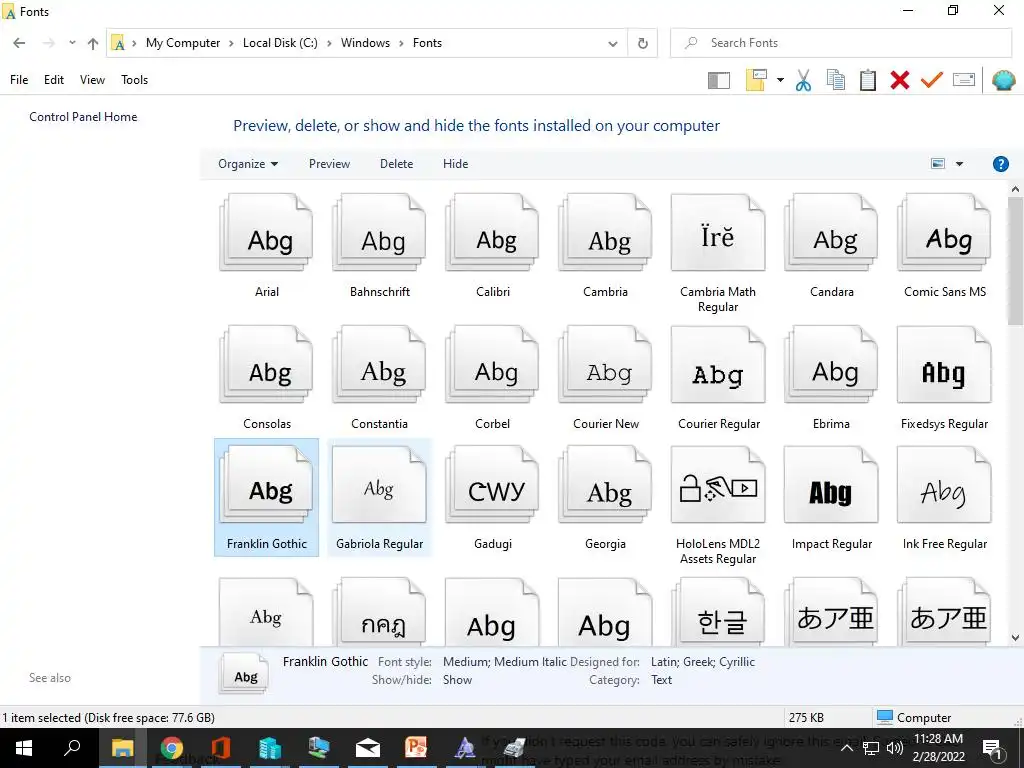Viewport: 1024px width, 768px height.
Task: Click My Computer in the address path
Action: tap(183, 43)
